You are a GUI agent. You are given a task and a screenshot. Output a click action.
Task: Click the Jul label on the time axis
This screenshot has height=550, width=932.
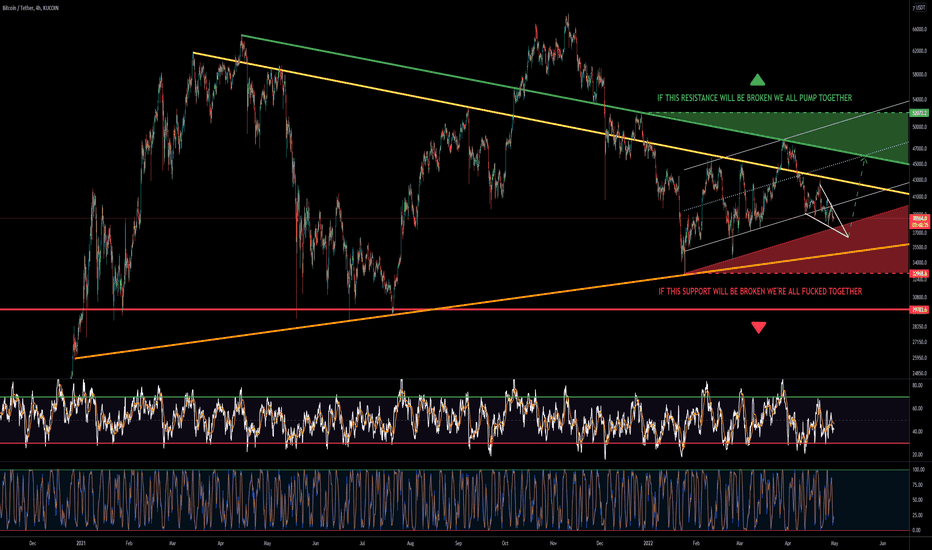362,543
